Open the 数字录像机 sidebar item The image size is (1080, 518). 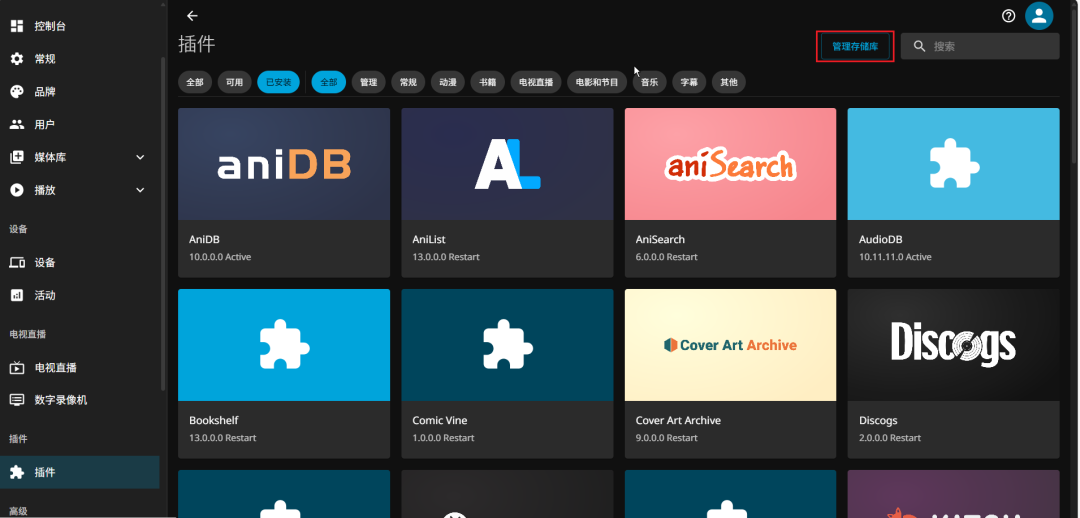point(80,400)
